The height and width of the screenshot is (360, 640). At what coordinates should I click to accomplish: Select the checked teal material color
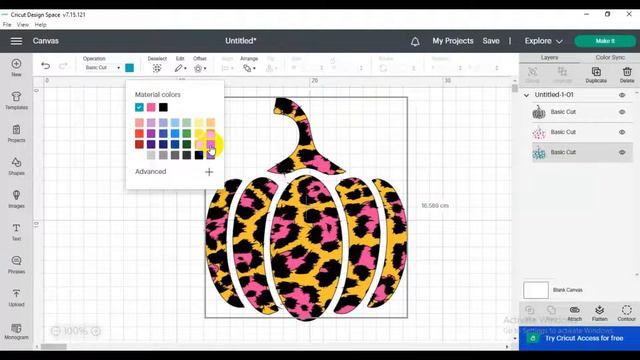pyautogui.click(x=139, y=107)
